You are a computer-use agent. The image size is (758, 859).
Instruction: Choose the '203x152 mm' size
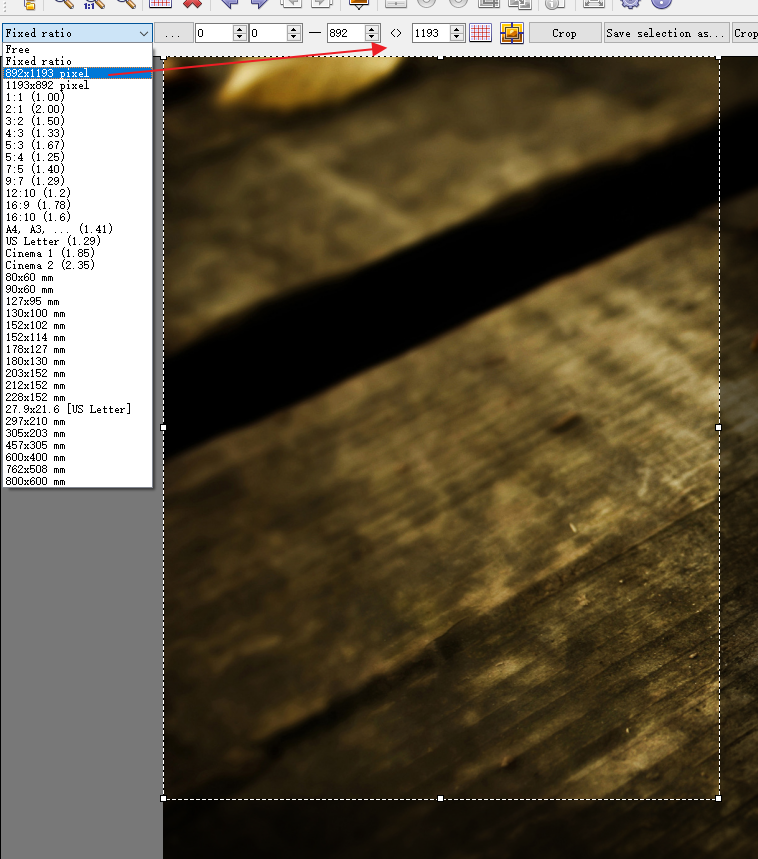click(77, 374)
